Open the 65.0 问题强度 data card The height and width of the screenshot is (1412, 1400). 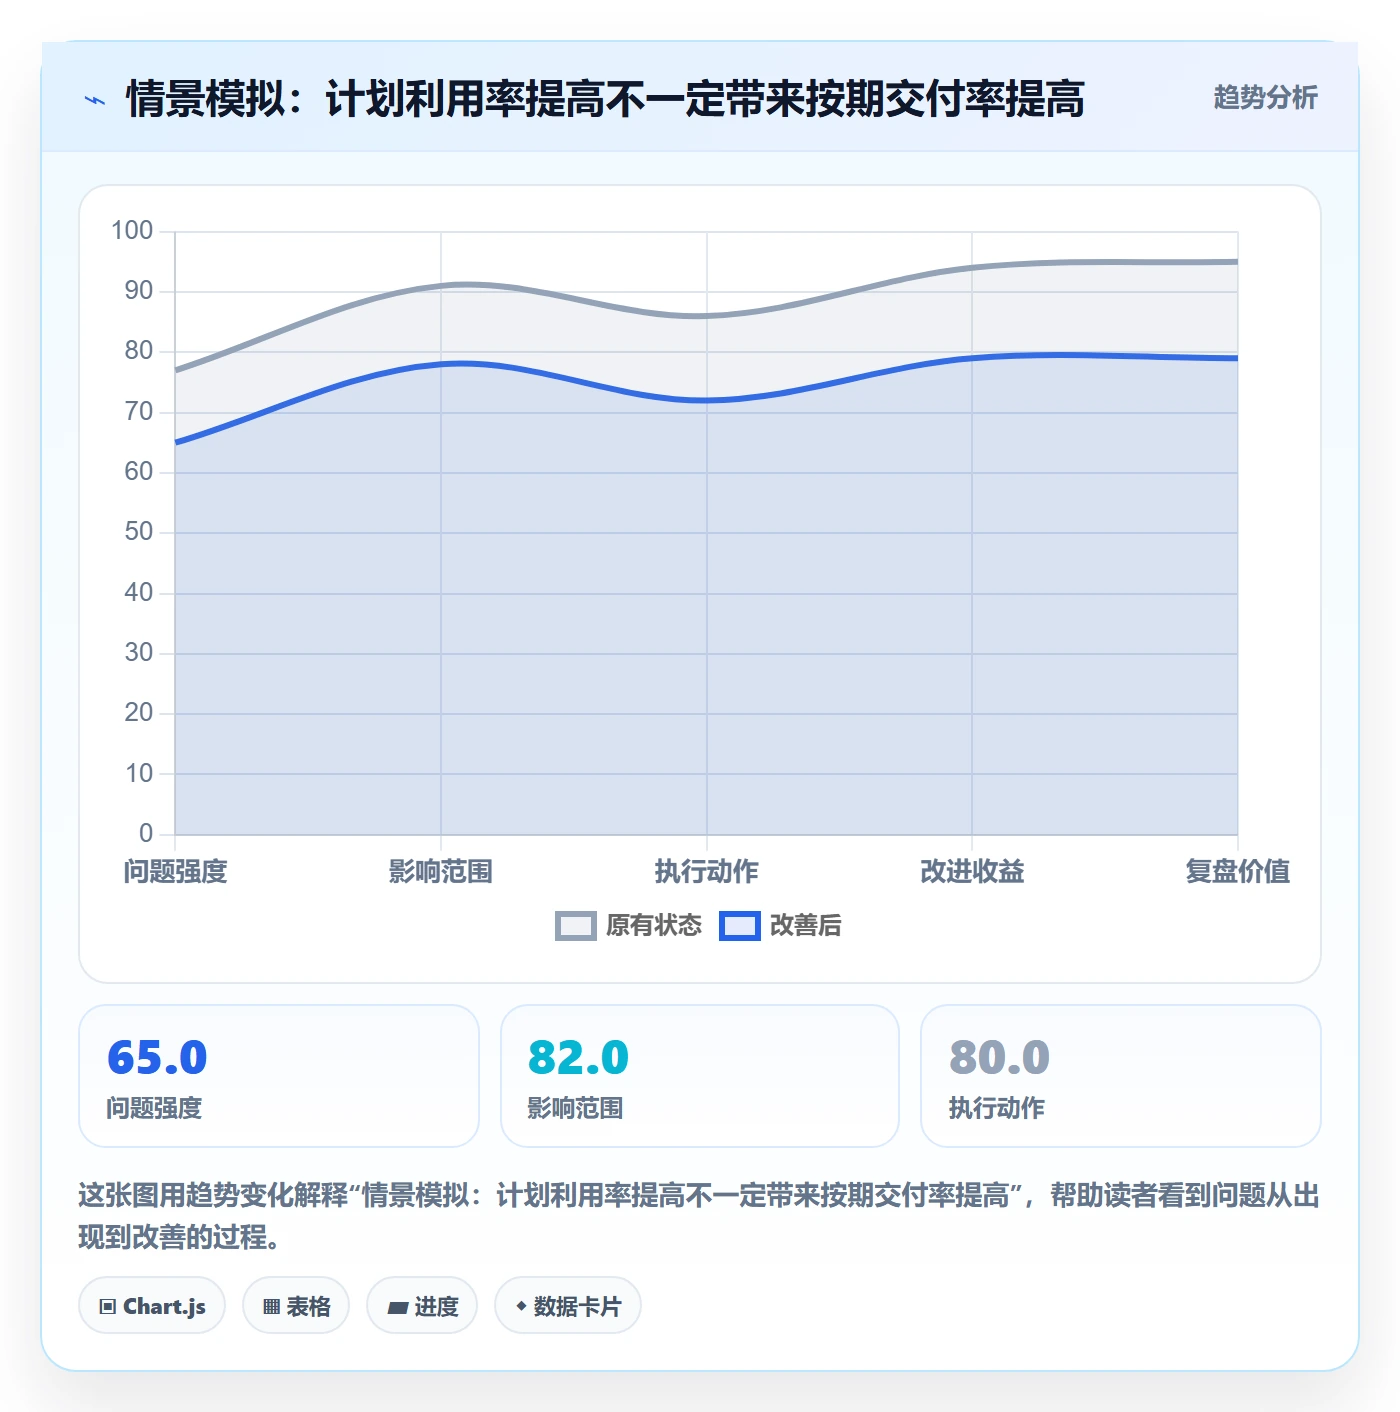coord(279,1076)
